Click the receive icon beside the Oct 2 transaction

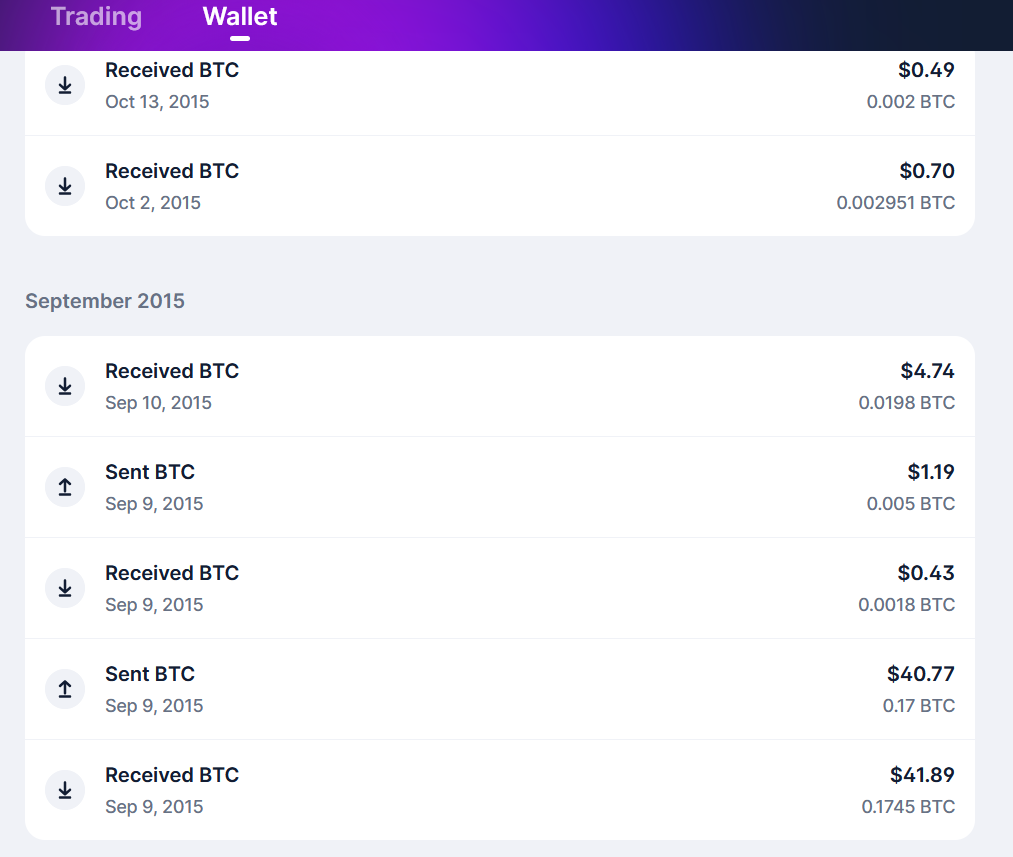coord(65,186)
